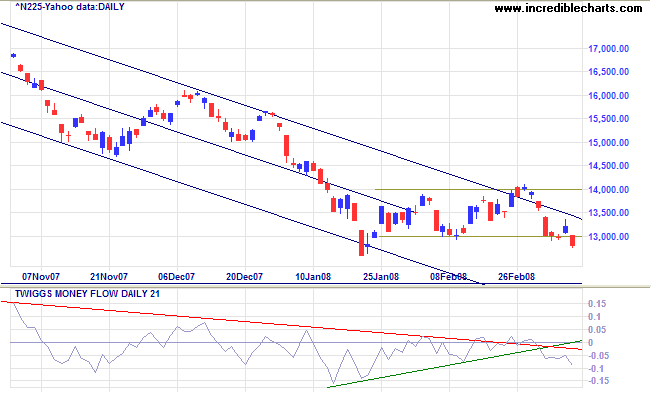Click the 0.1 money flow axis value
The height and width of the screenshot is (395, 651).
point(594,317)
